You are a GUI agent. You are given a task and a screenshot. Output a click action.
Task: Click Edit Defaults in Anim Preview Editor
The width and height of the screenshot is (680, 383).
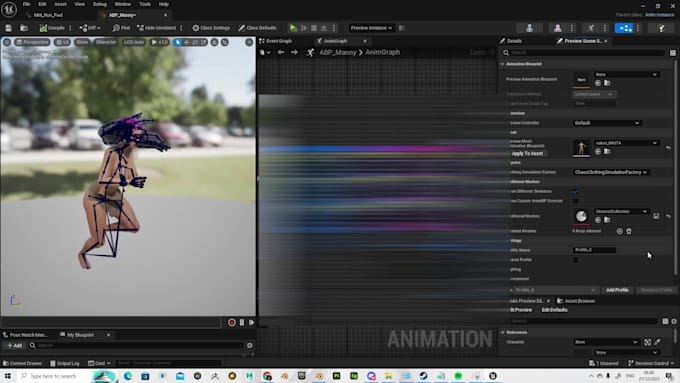click(x=554, y=310)
